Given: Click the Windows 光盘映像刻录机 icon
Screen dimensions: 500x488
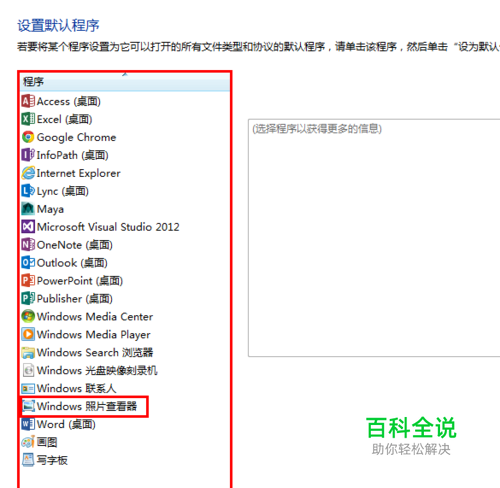Looking at the screenshot, I should (28, 370).
